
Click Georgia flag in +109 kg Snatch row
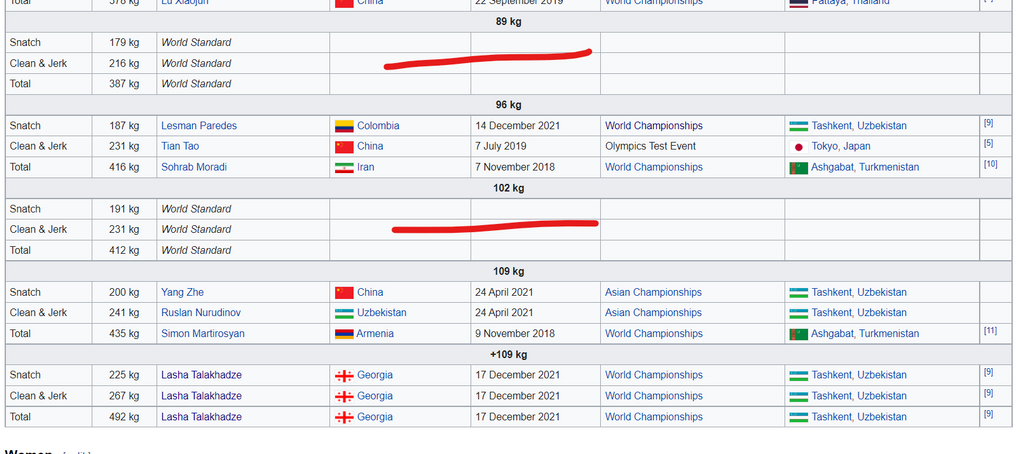(x=344, y=376)
